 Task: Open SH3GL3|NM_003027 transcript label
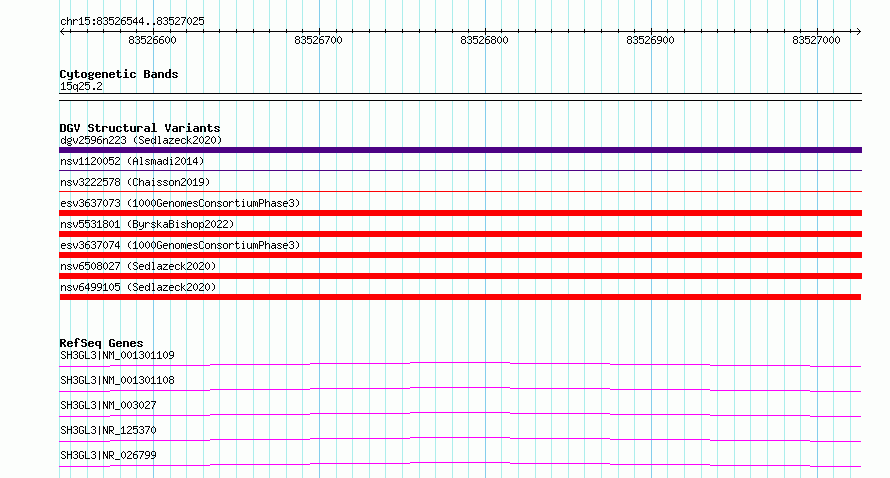(x=108, y=405)
